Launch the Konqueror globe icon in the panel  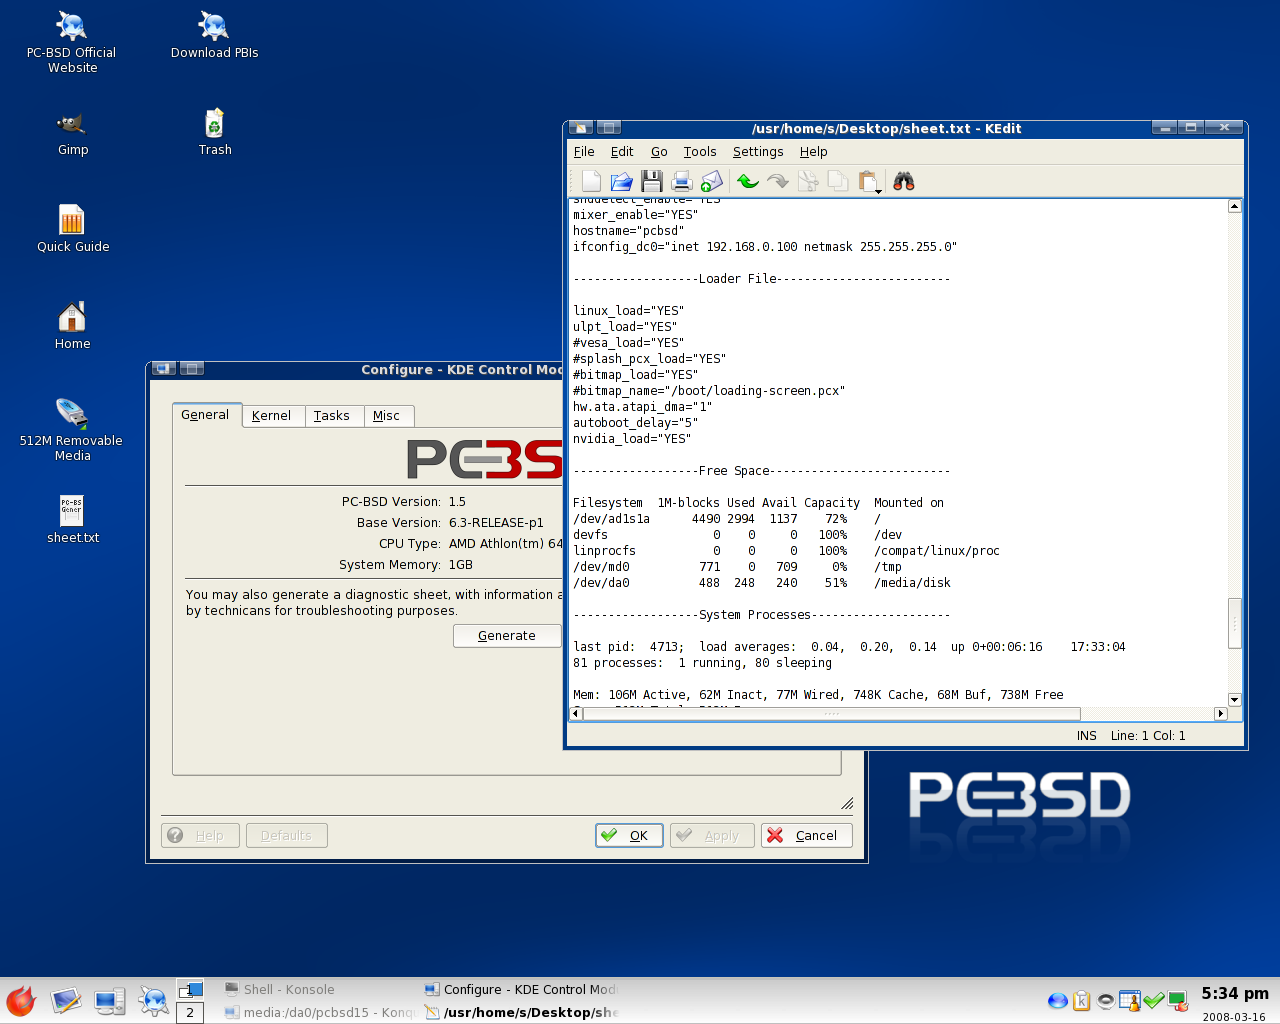[x=154, y=1001]
